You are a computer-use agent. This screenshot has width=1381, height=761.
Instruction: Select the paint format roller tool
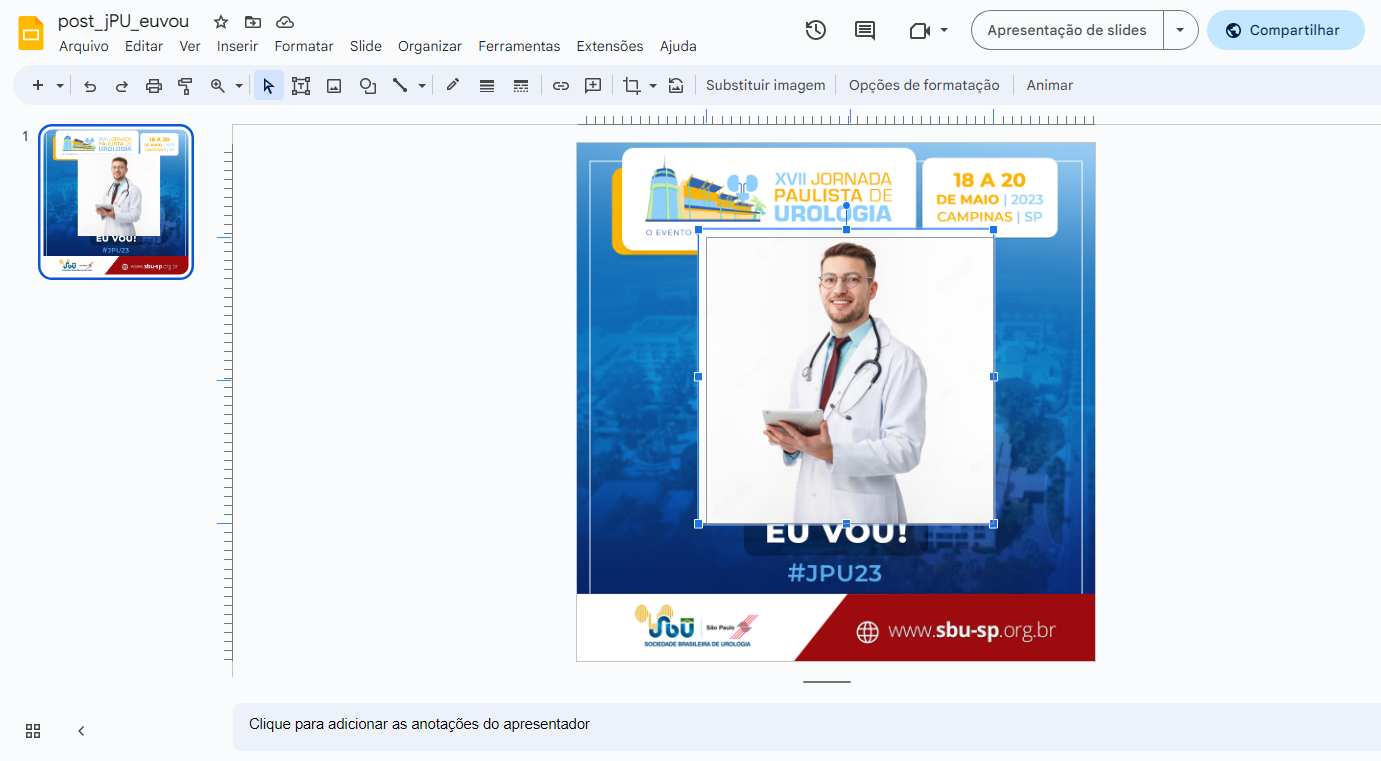tap(185, 86)
